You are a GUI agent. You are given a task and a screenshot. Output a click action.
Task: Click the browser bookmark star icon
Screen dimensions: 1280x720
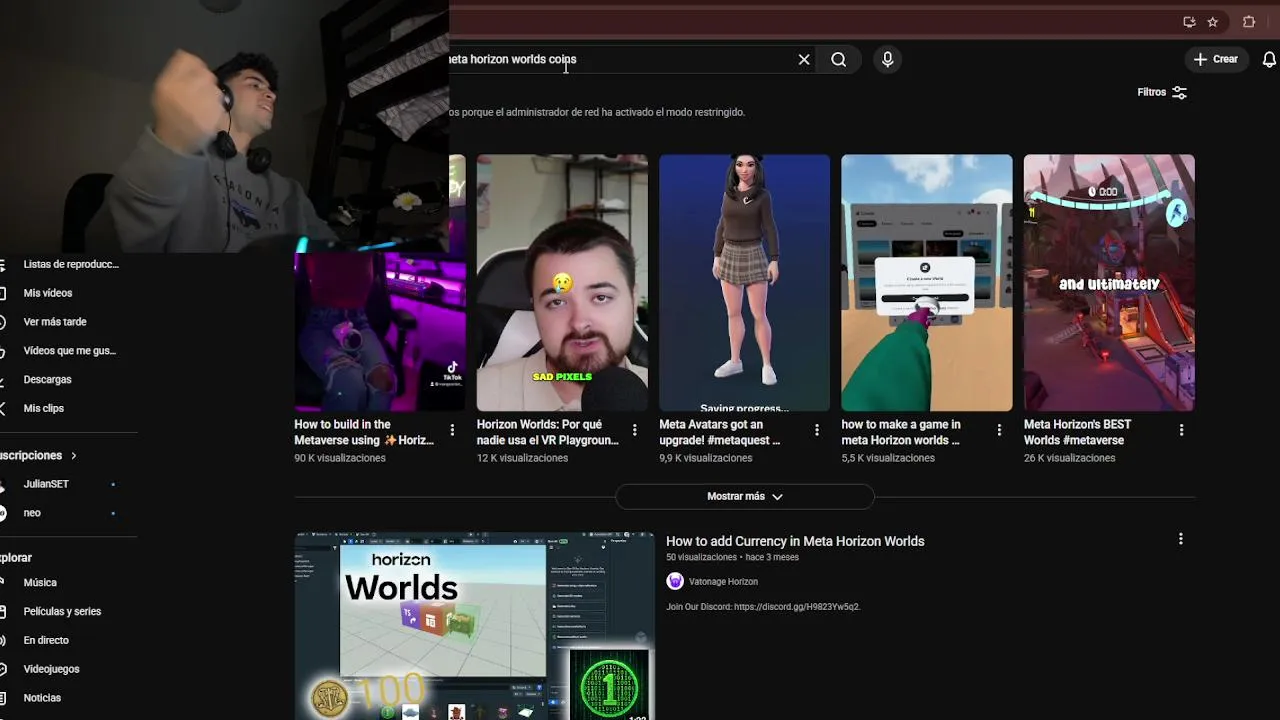click(x=1213, y=22)
